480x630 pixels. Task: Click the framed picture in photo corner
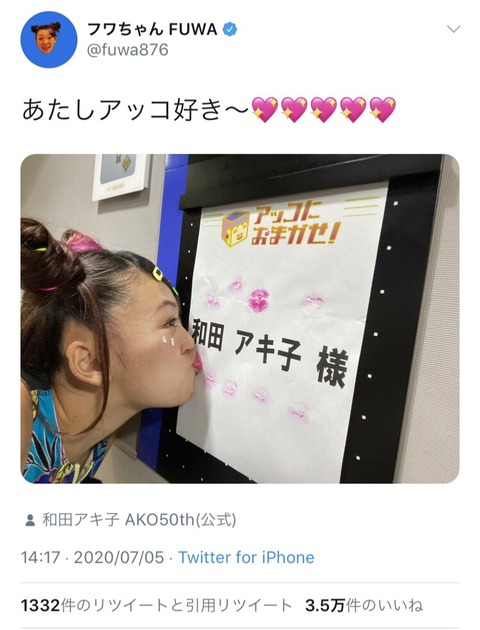point(121,175)
